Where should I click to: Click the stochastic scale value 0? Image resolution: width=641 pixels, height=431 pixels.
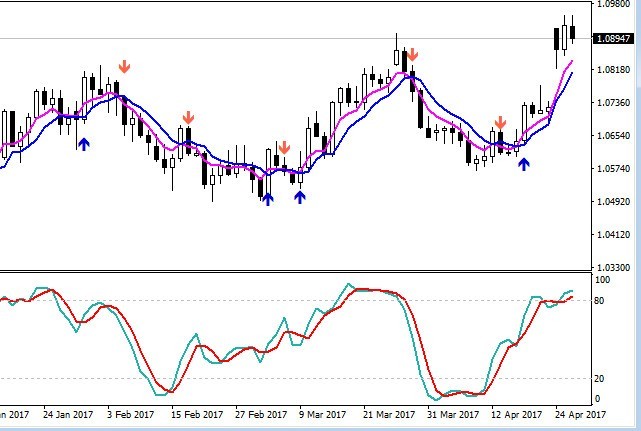pyautogui.click(x=598, y=399)
